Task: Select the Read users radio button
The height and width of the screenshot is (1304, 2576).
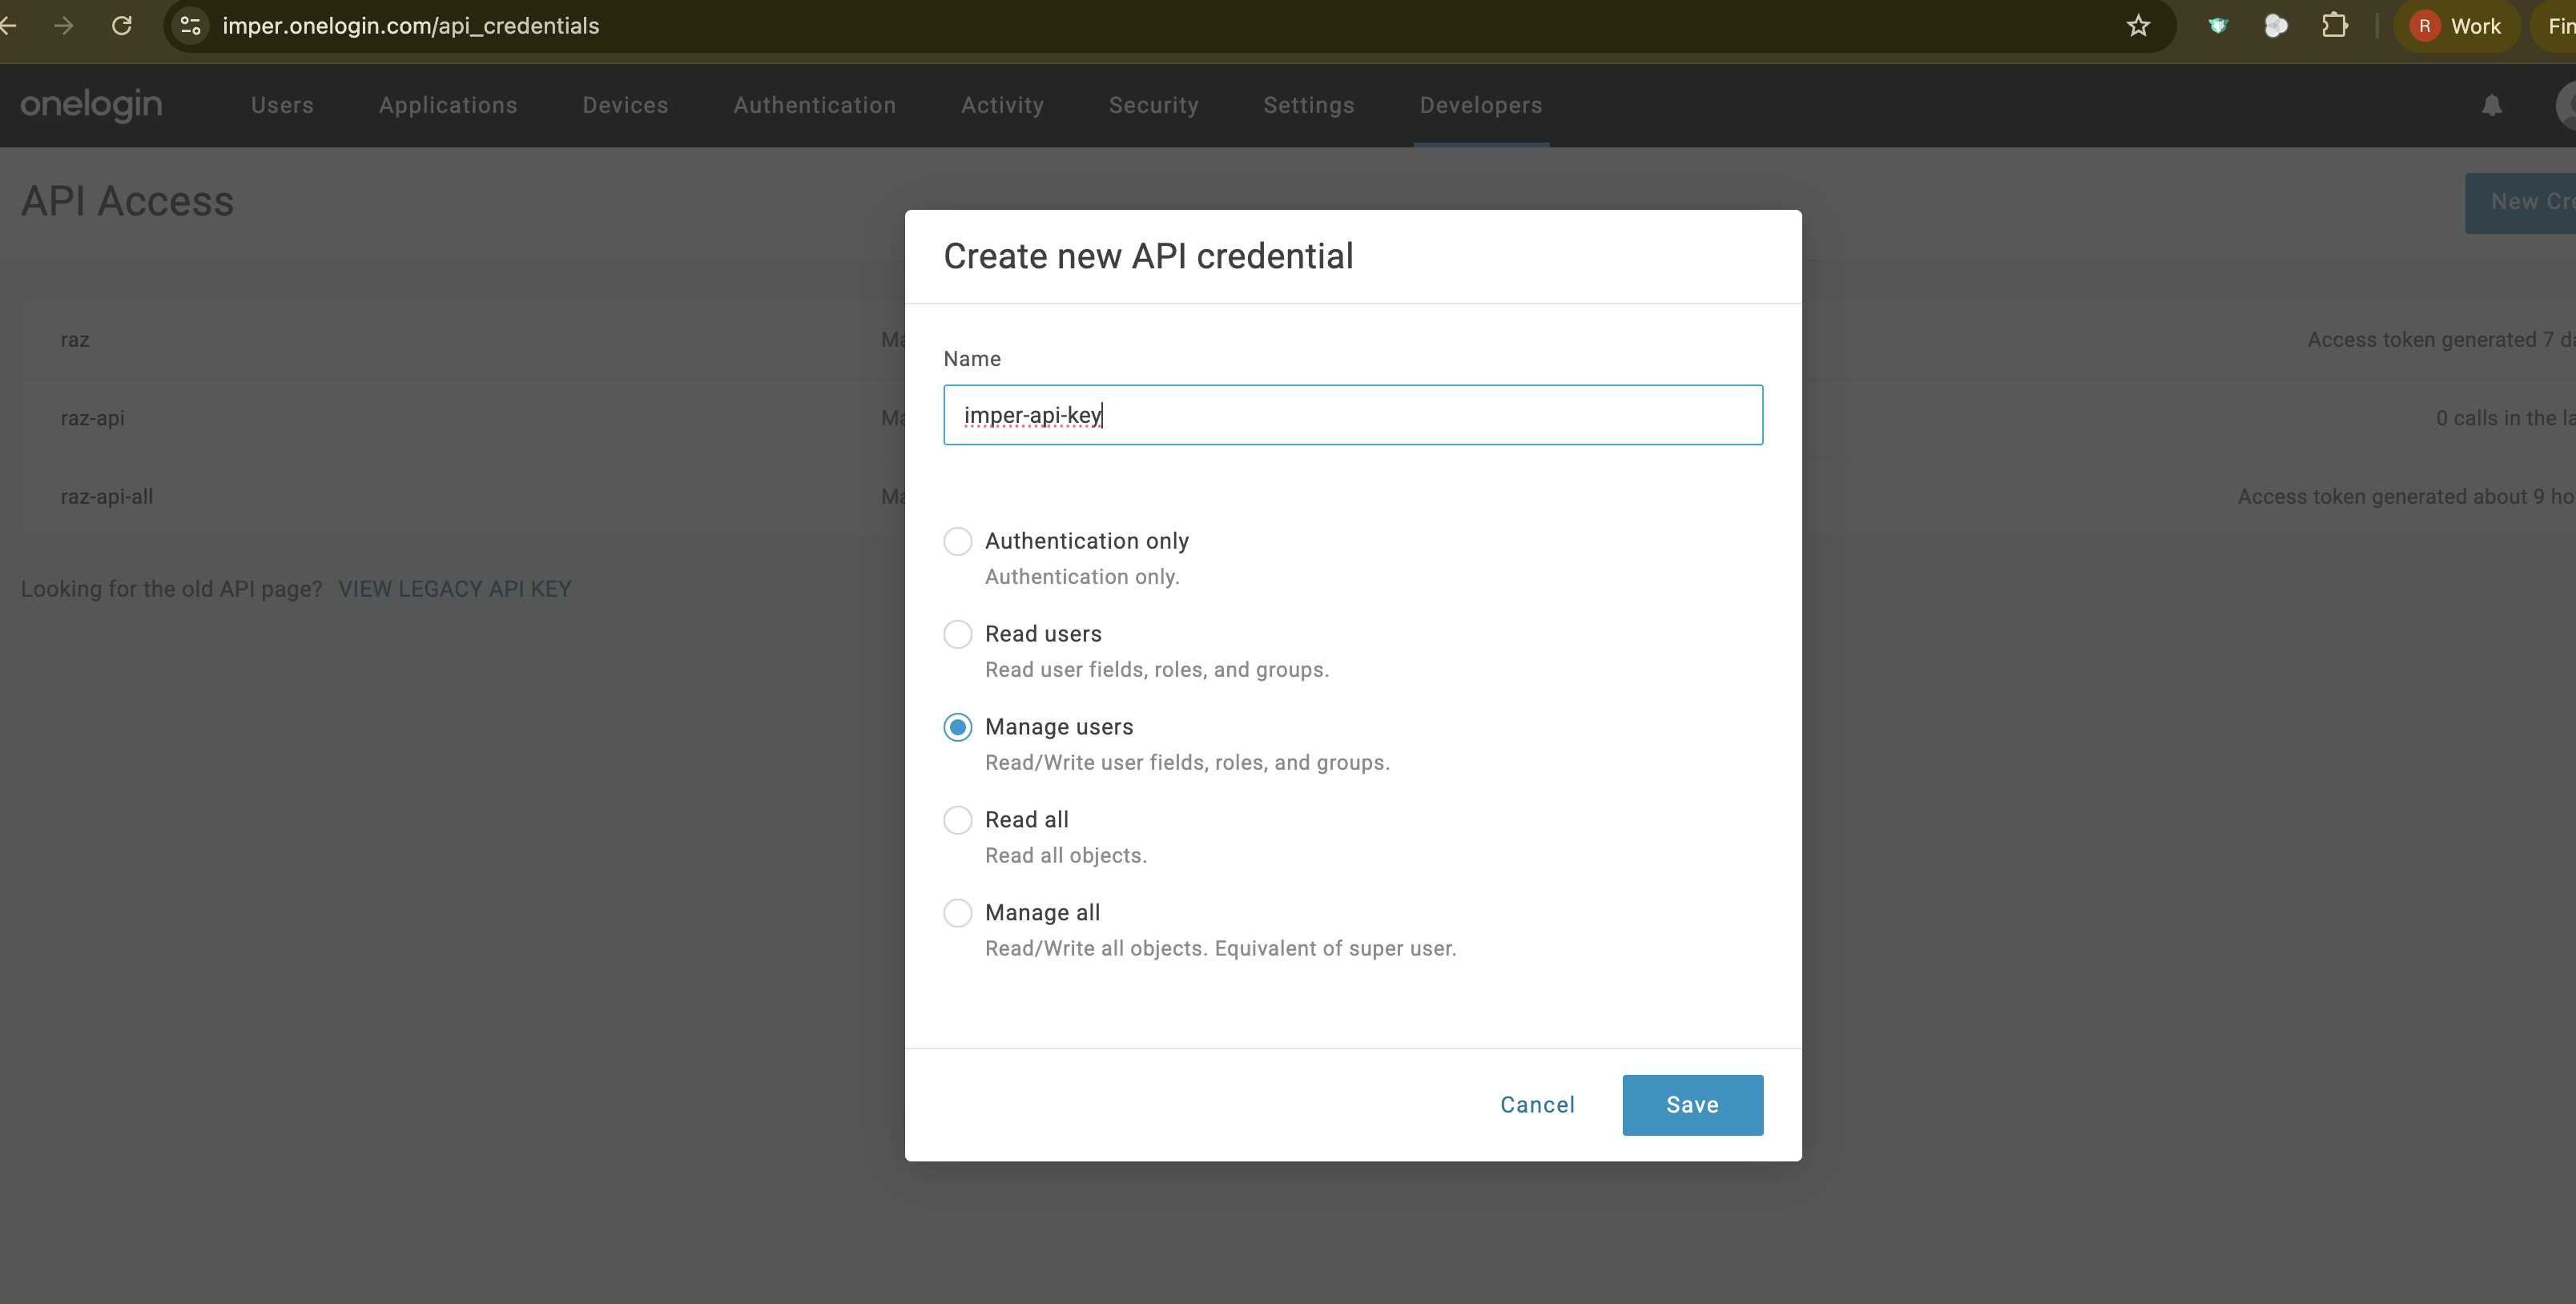Action: pos(957,634)
